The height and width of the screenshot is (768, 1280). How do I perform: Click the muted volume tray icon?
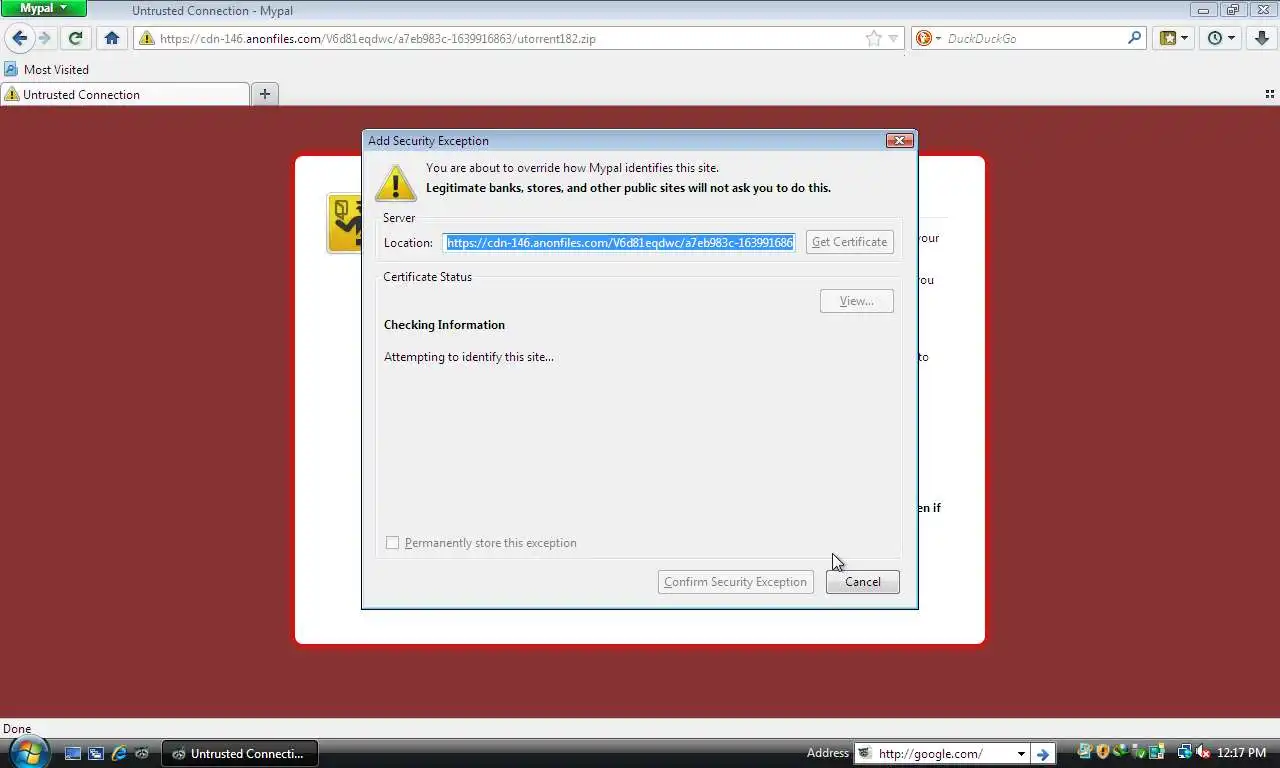1203,752
